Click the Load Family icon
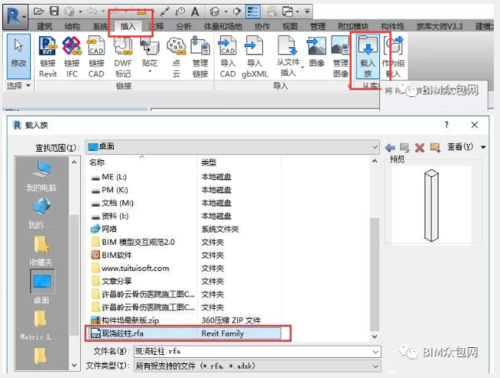 368,56
